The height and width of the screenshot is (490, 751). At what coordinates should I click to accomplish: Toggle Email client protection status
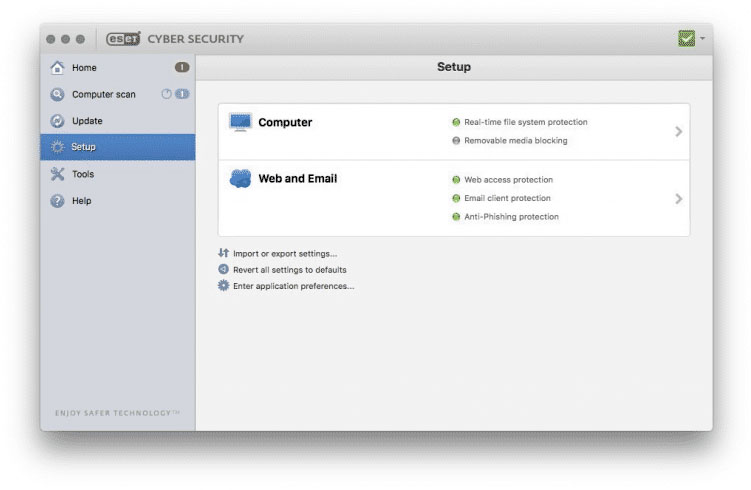coord(456,198)
